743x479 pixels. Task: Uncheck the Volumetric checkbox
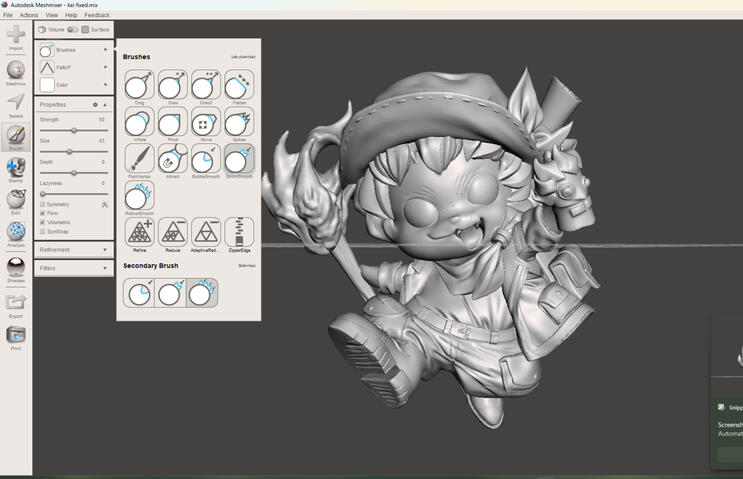pyautogui.click(x=43, y=222)
